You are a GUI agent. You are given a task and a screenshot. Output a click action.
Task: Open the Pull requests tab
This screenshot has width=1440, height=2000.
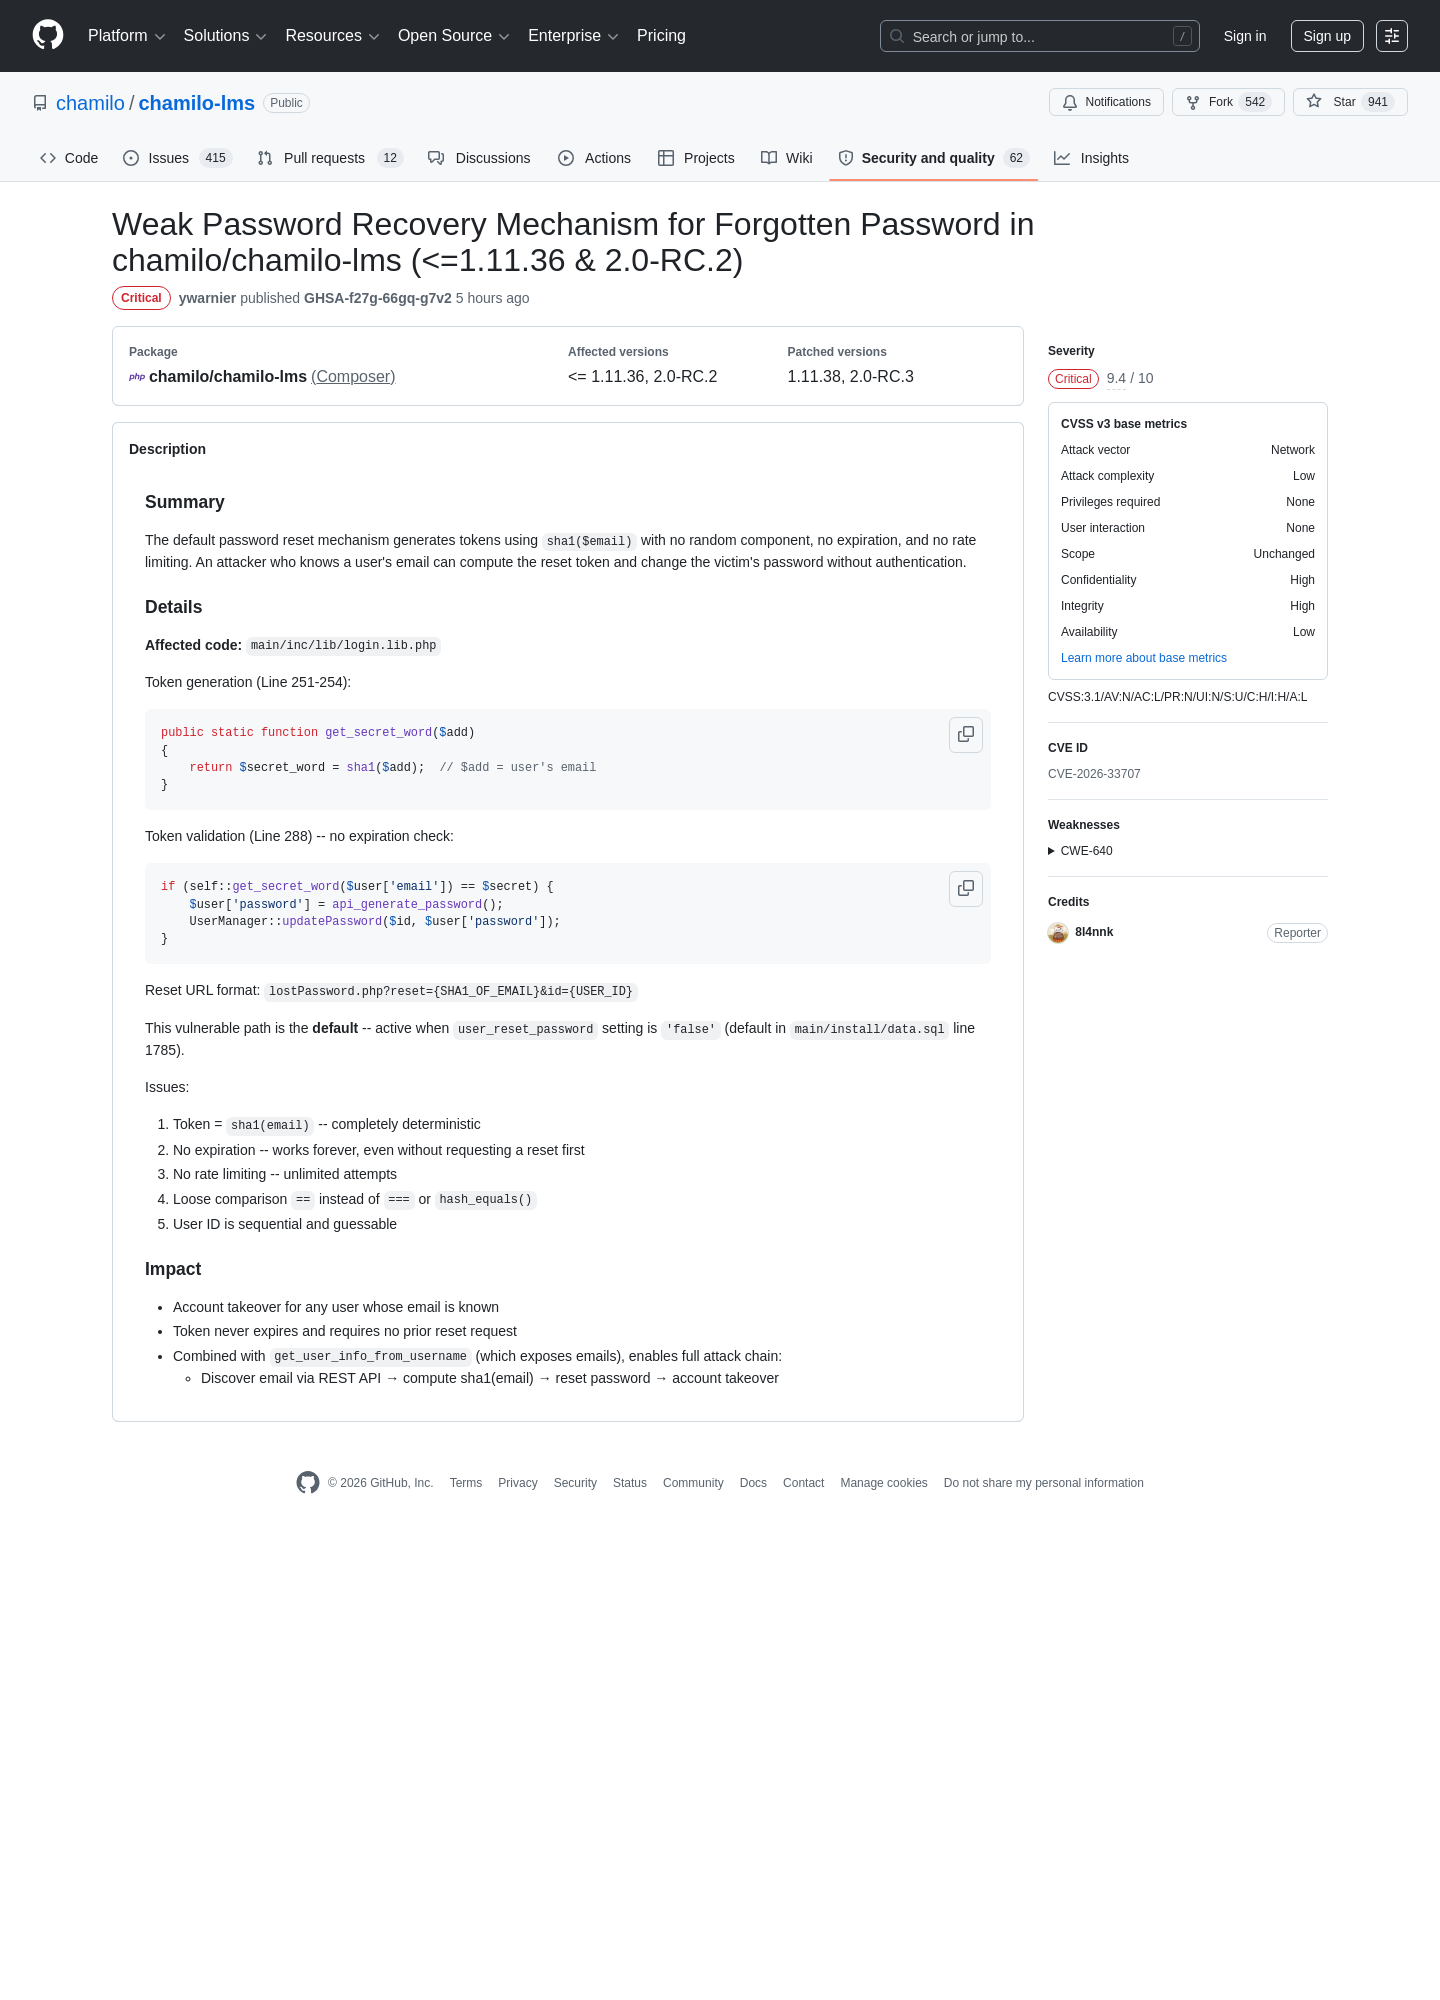coord(329,158)
